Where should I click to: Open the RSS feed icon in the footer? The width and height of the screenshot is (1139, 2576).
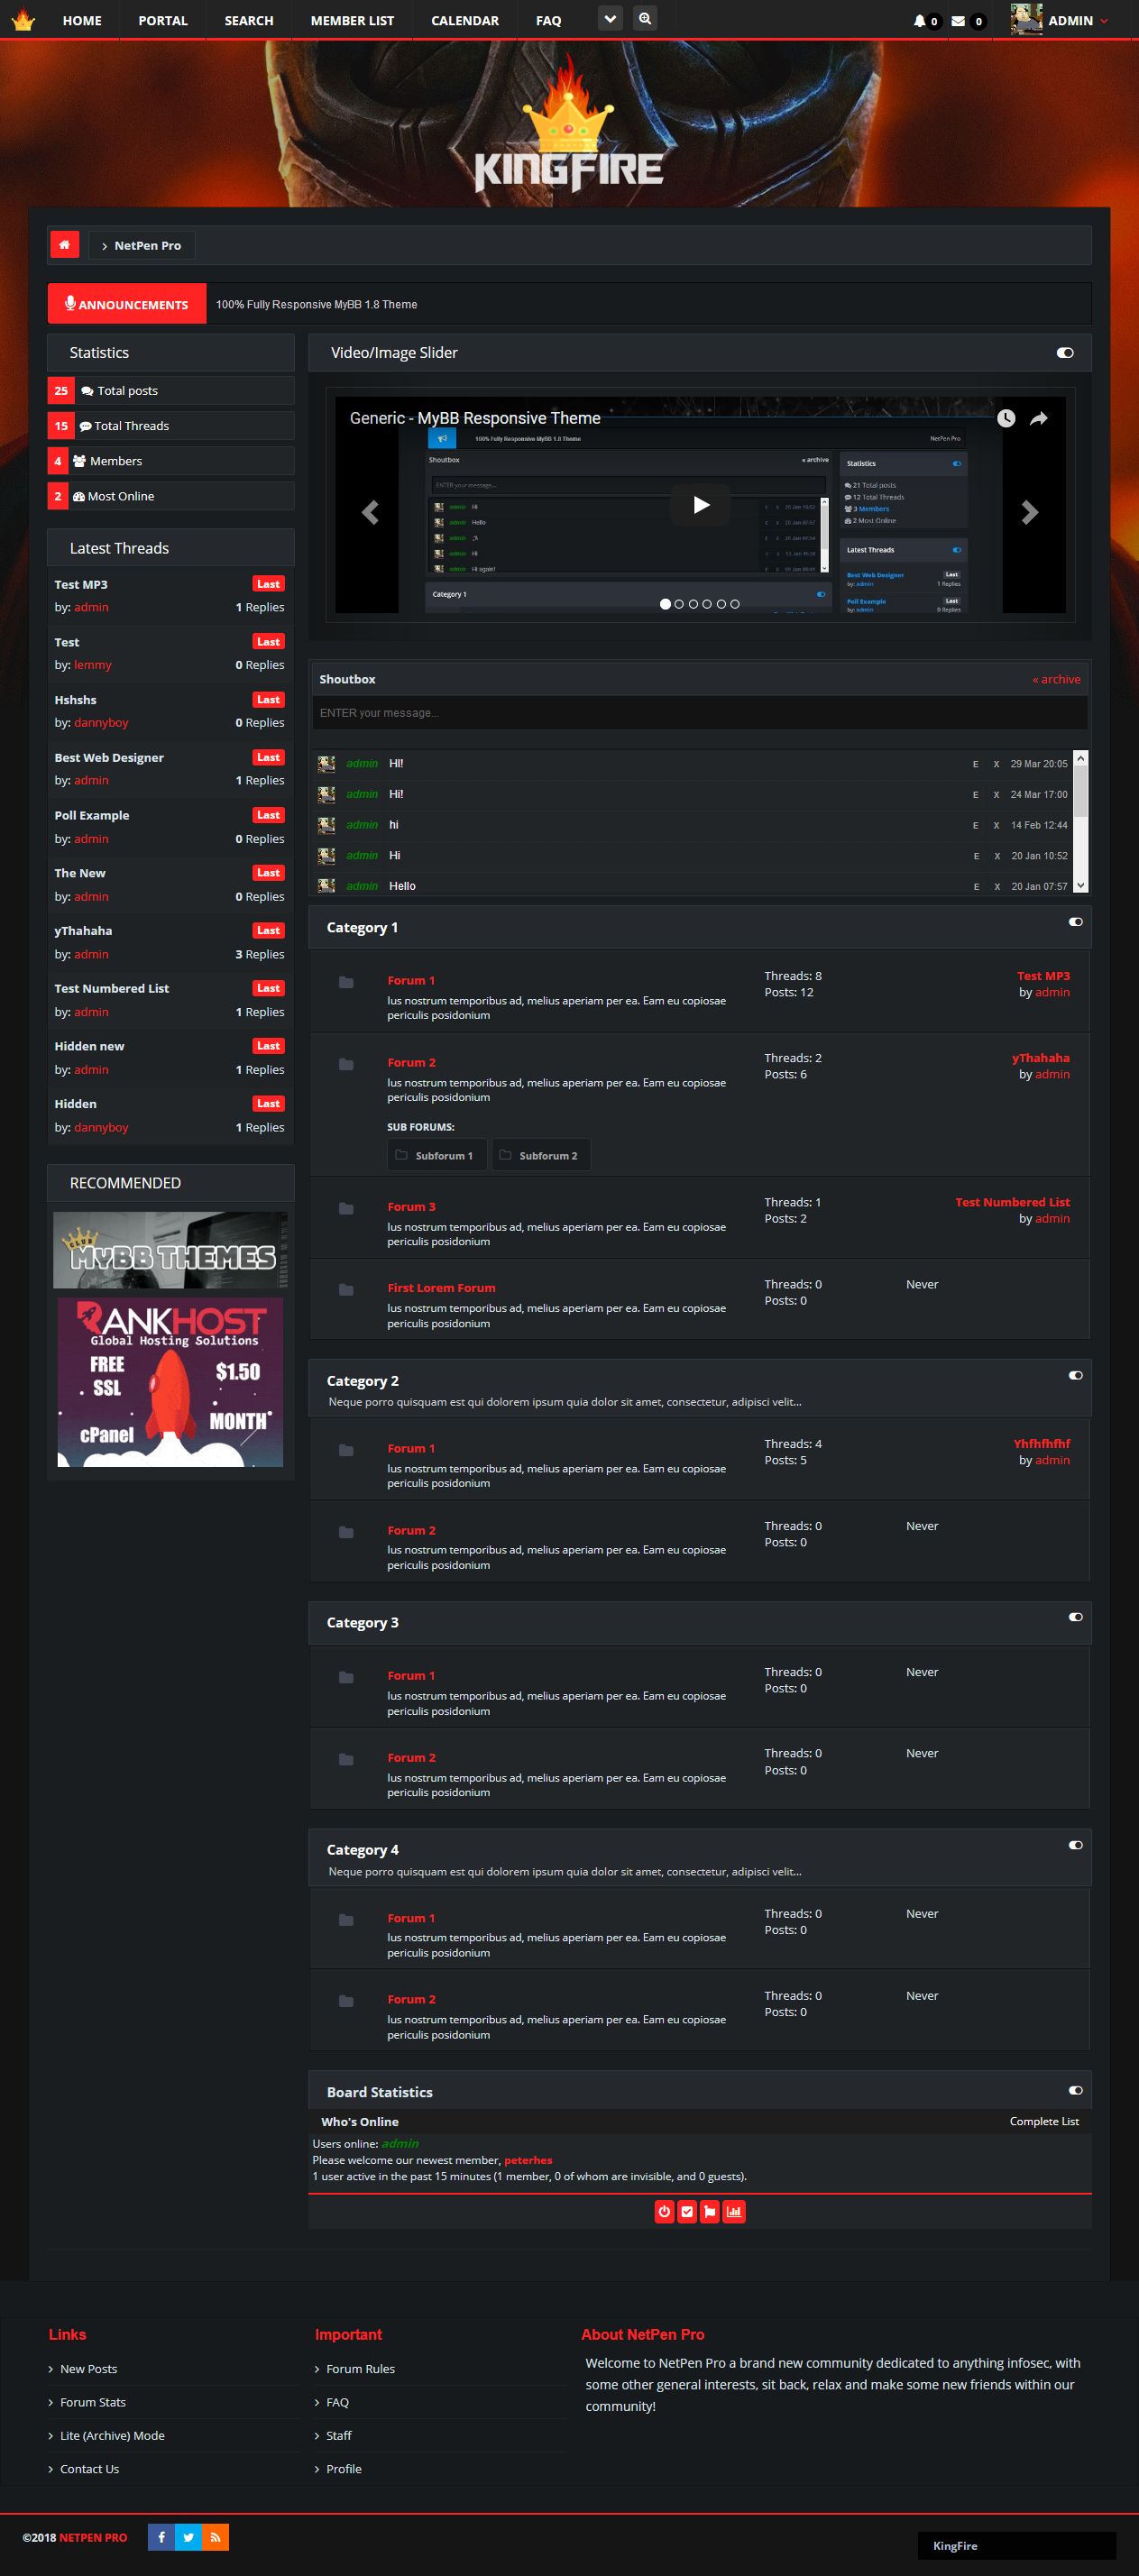pos(215,2536)
